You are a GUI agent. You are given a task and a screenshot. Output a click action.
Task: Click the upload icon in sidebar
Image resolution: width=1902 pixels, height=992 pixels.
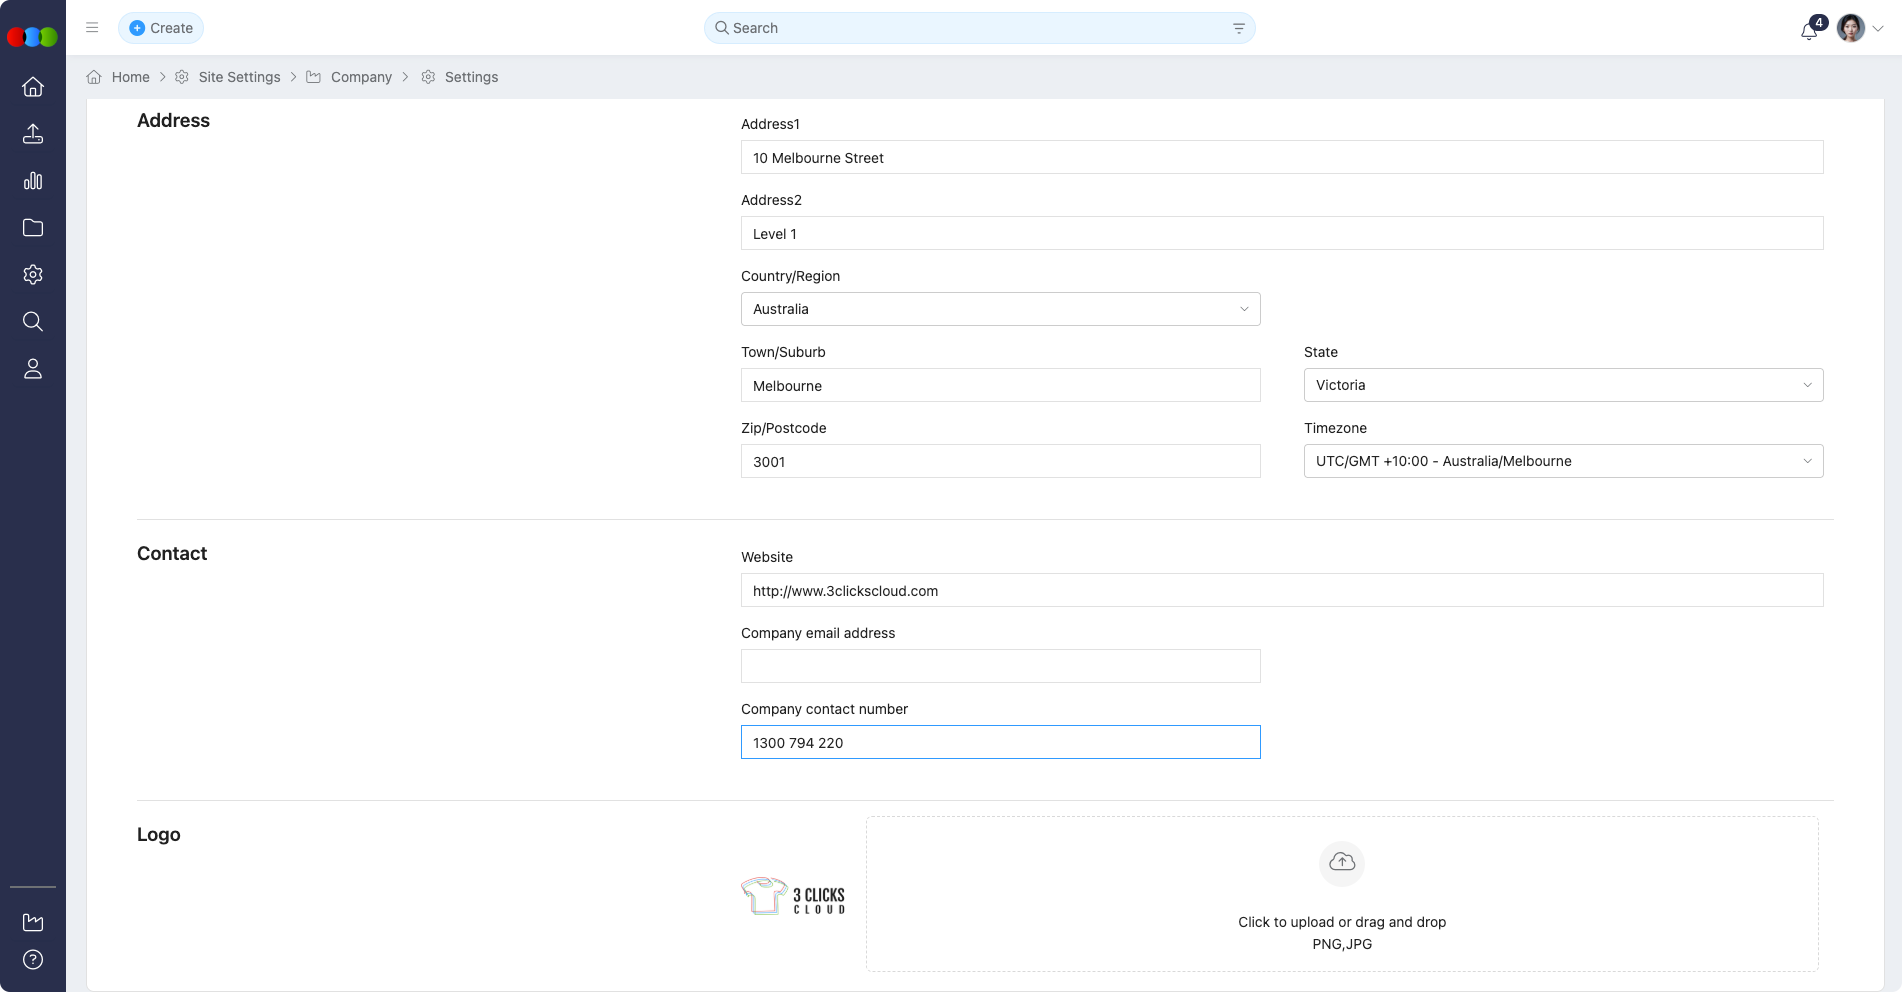33,134
